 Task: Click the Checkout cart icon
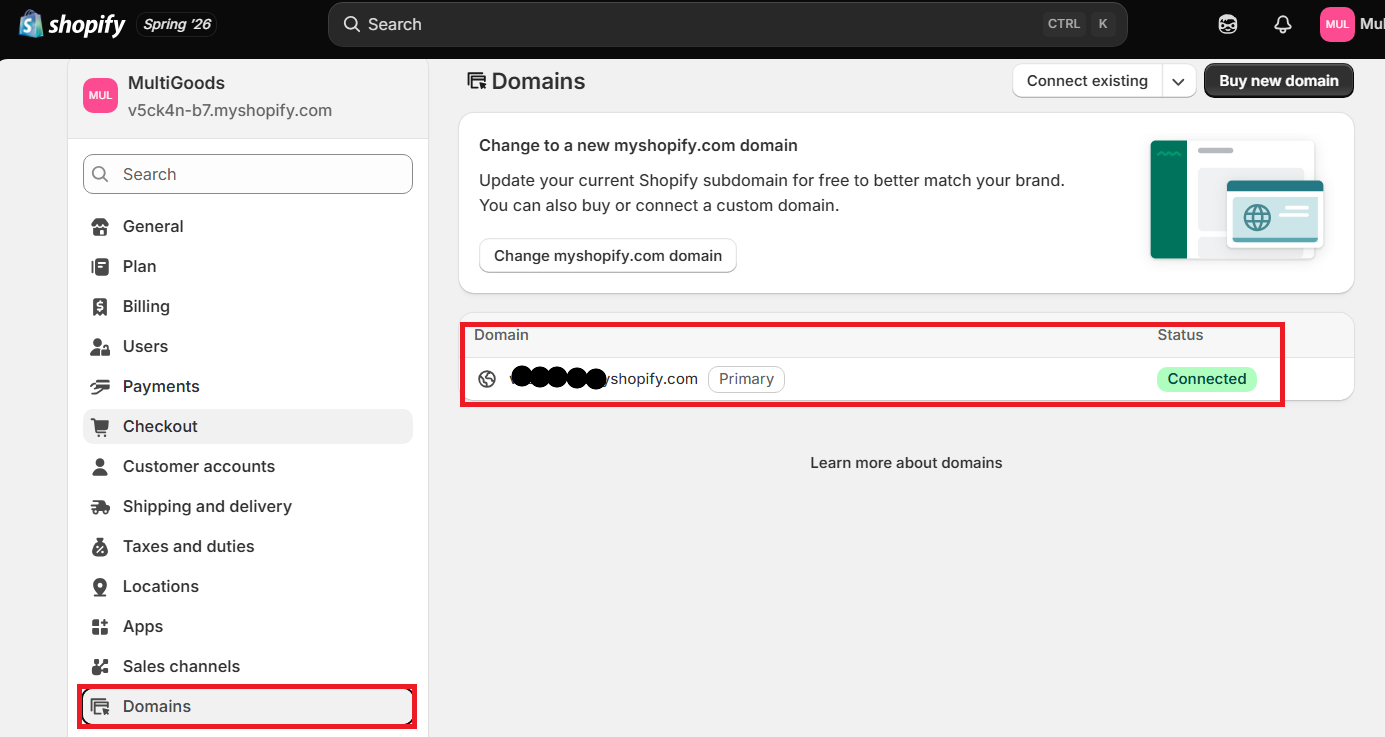[100, 427]
